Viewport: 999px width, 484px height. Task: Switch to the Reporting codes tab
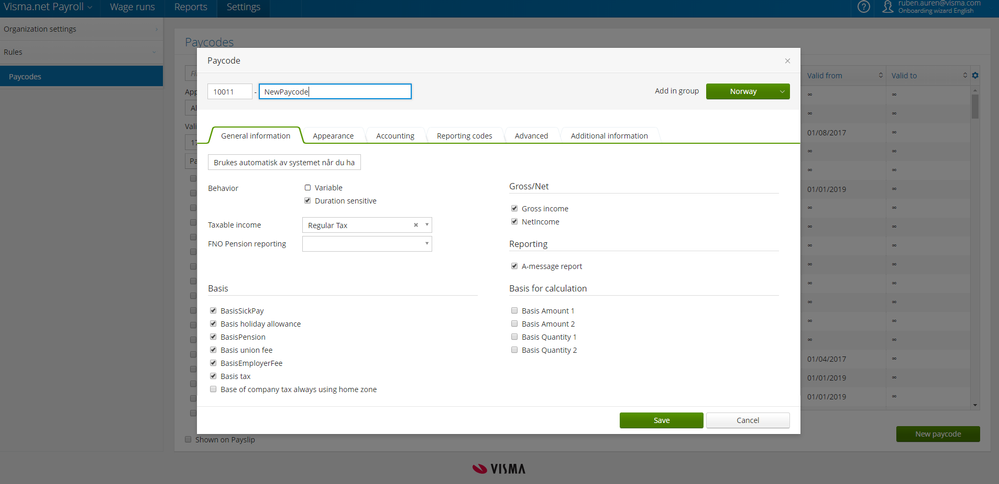464,136
